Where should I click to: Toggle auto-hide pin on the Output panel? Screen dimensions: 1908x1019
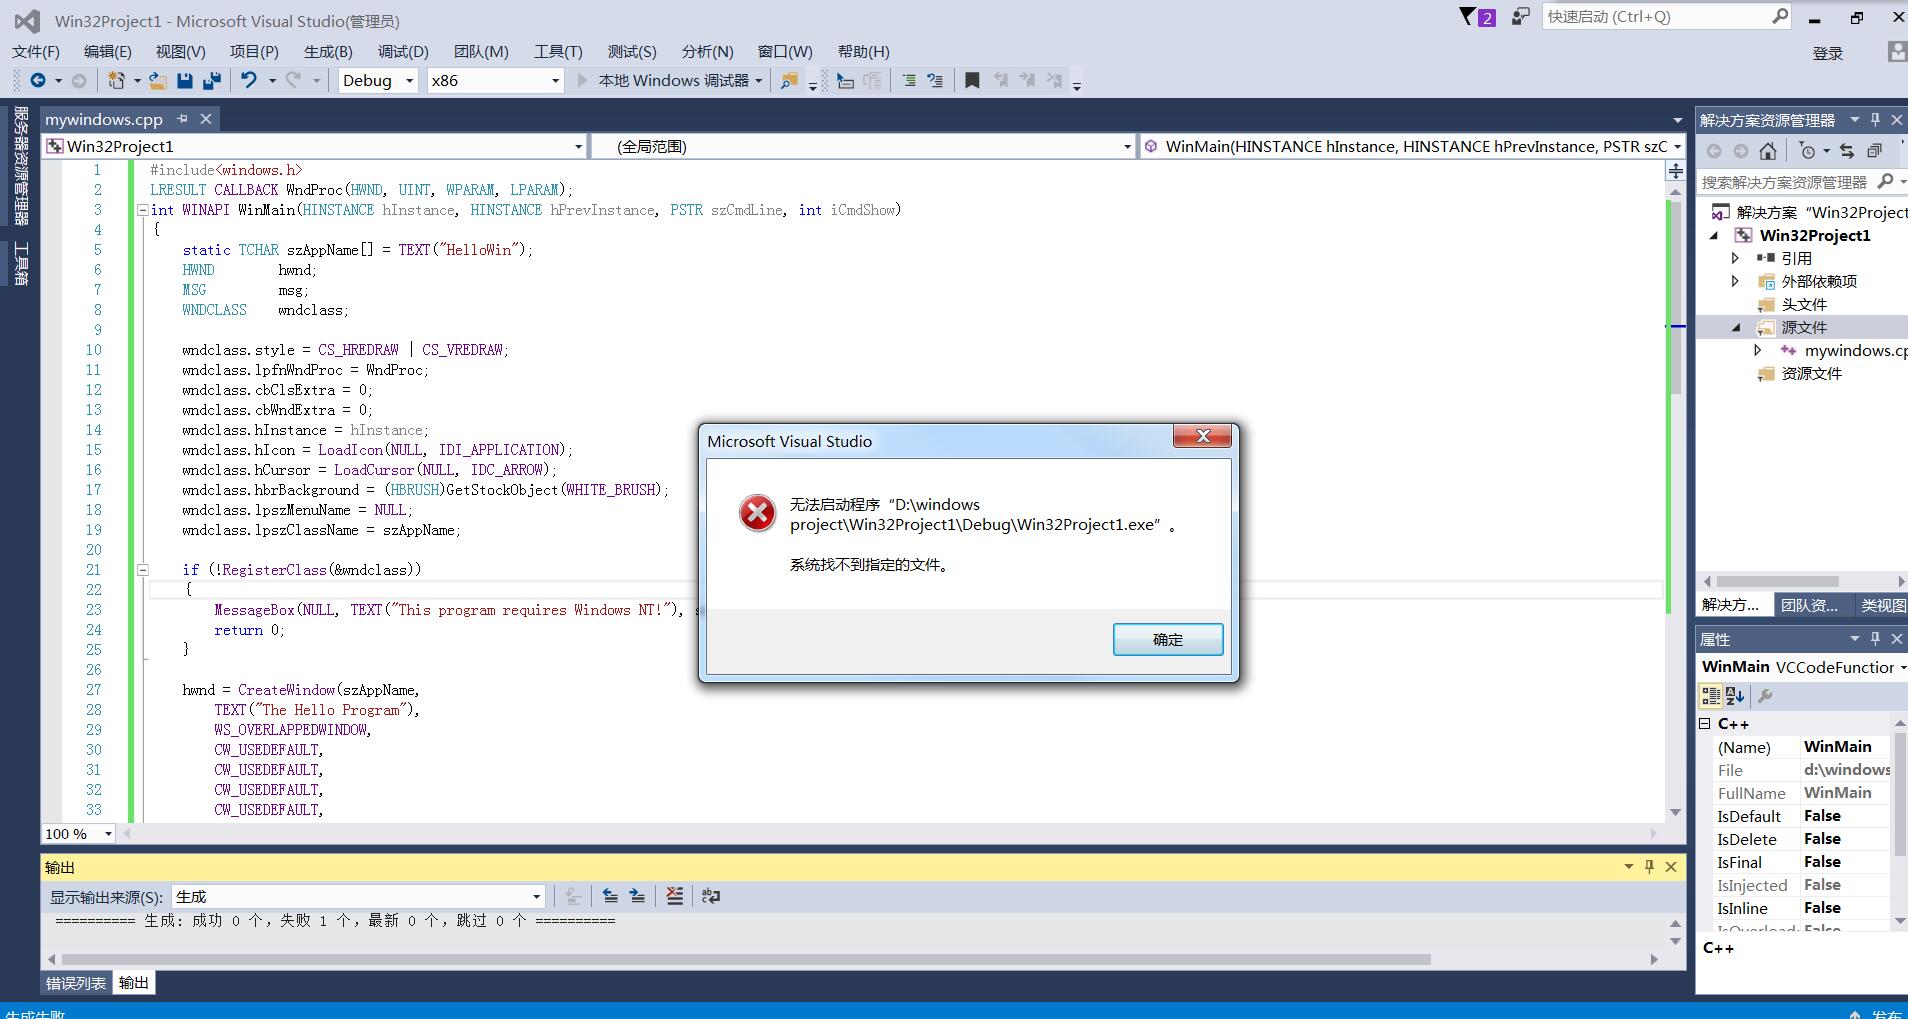[1649, 866]
